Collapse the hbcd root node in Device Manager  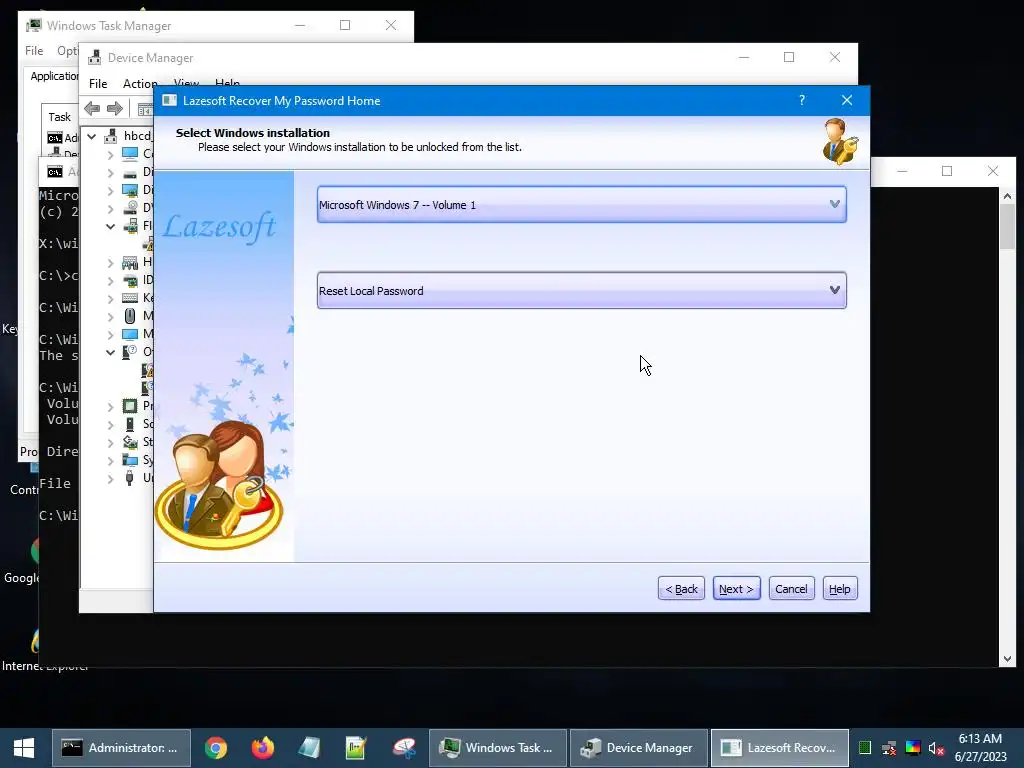(x=92, y=136)
